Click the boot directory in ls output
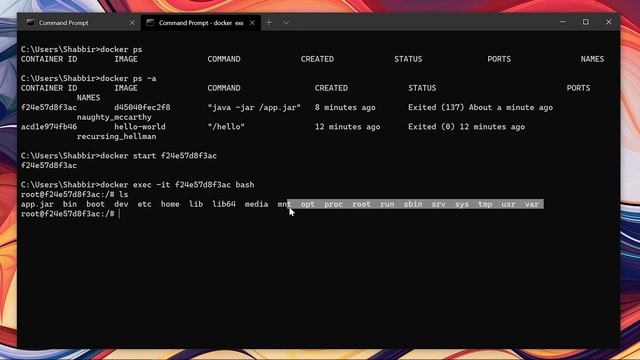This screenshot has height=360, width=640. click(x=96, y=204)
